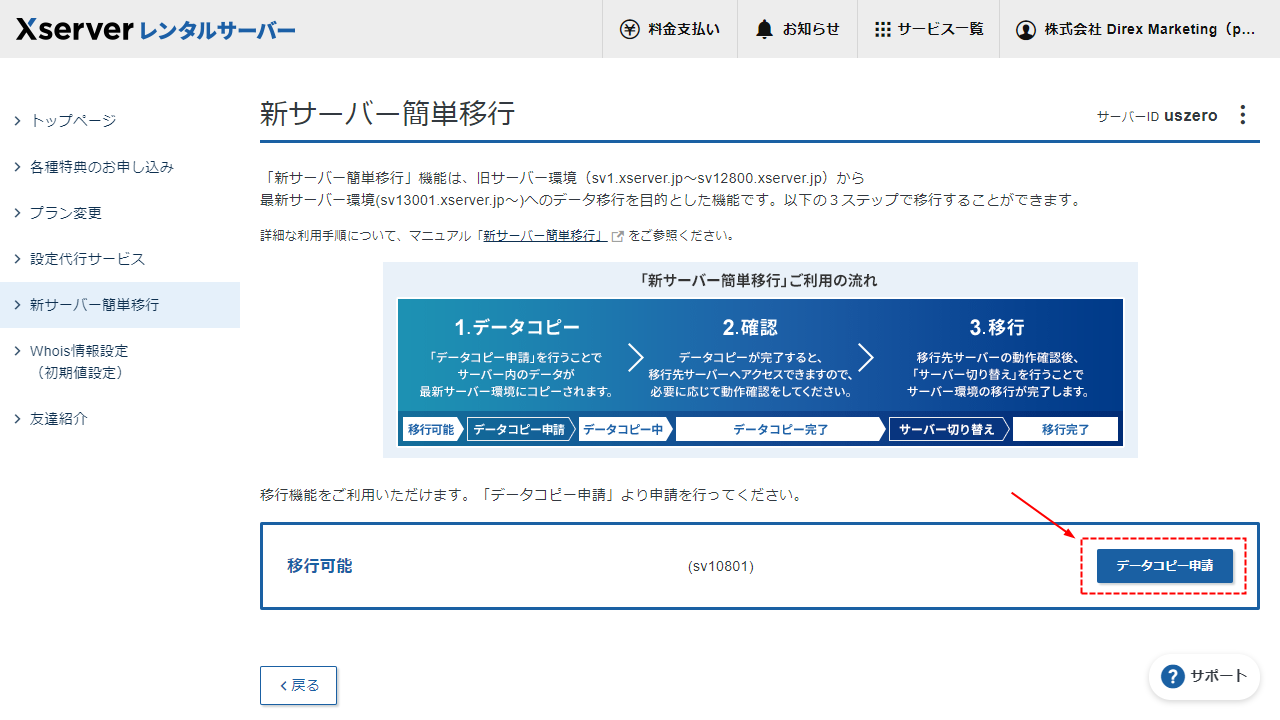Click the 戻る back button

tap(298, 685)
